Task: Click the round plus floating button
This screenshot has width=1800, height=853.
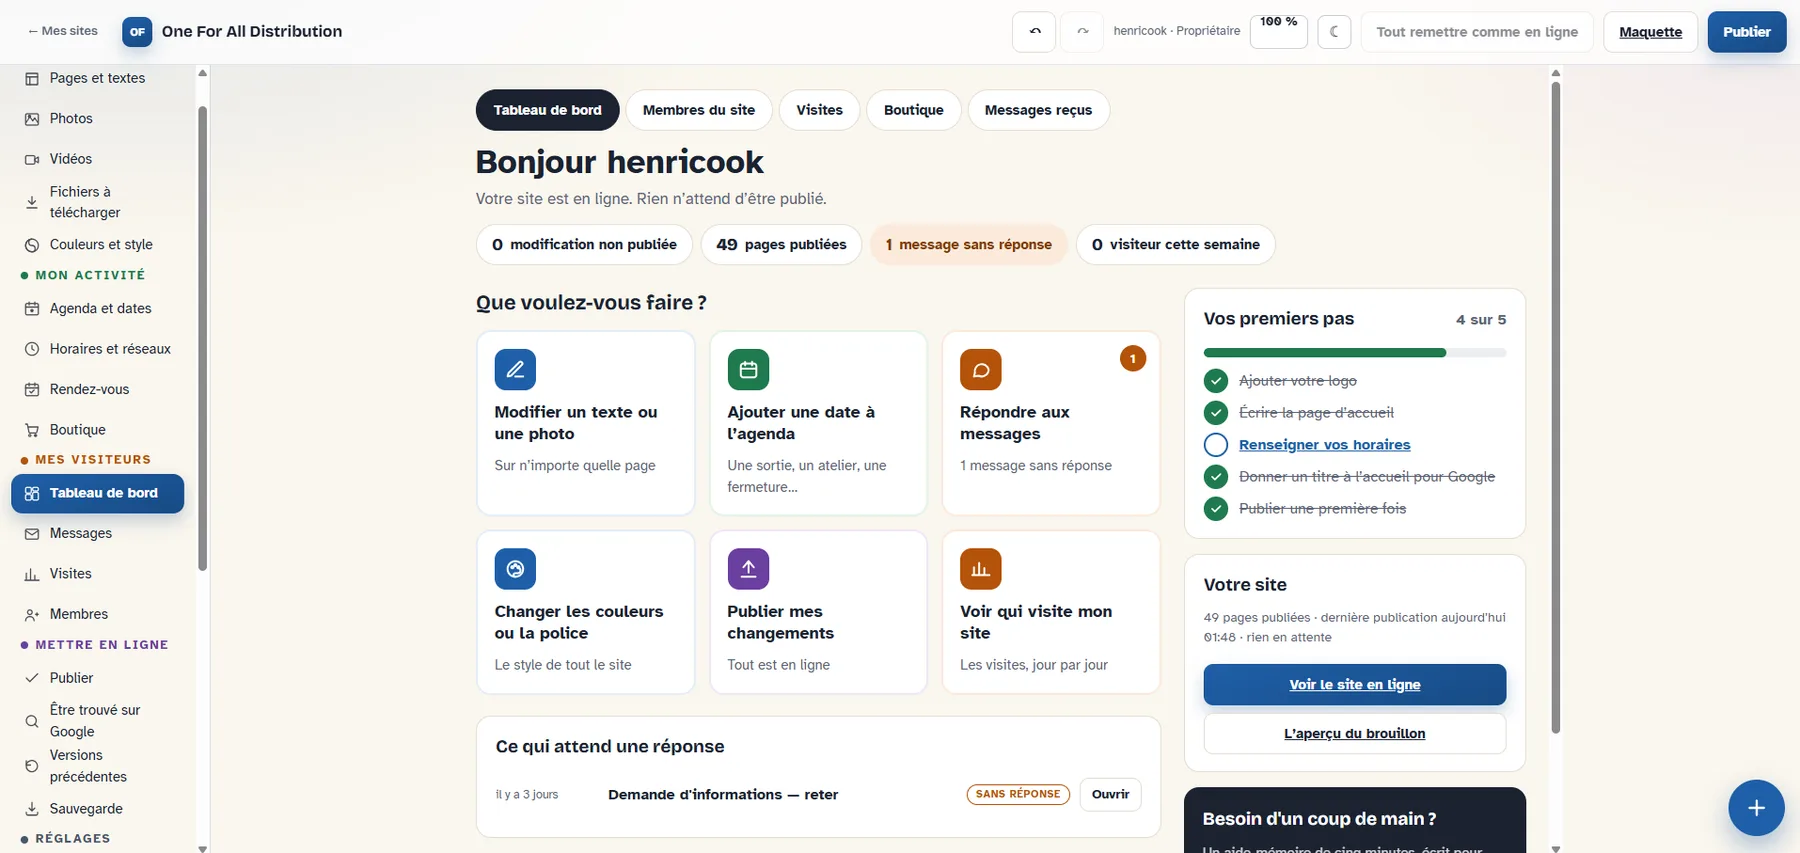Action: (1756, 808)
